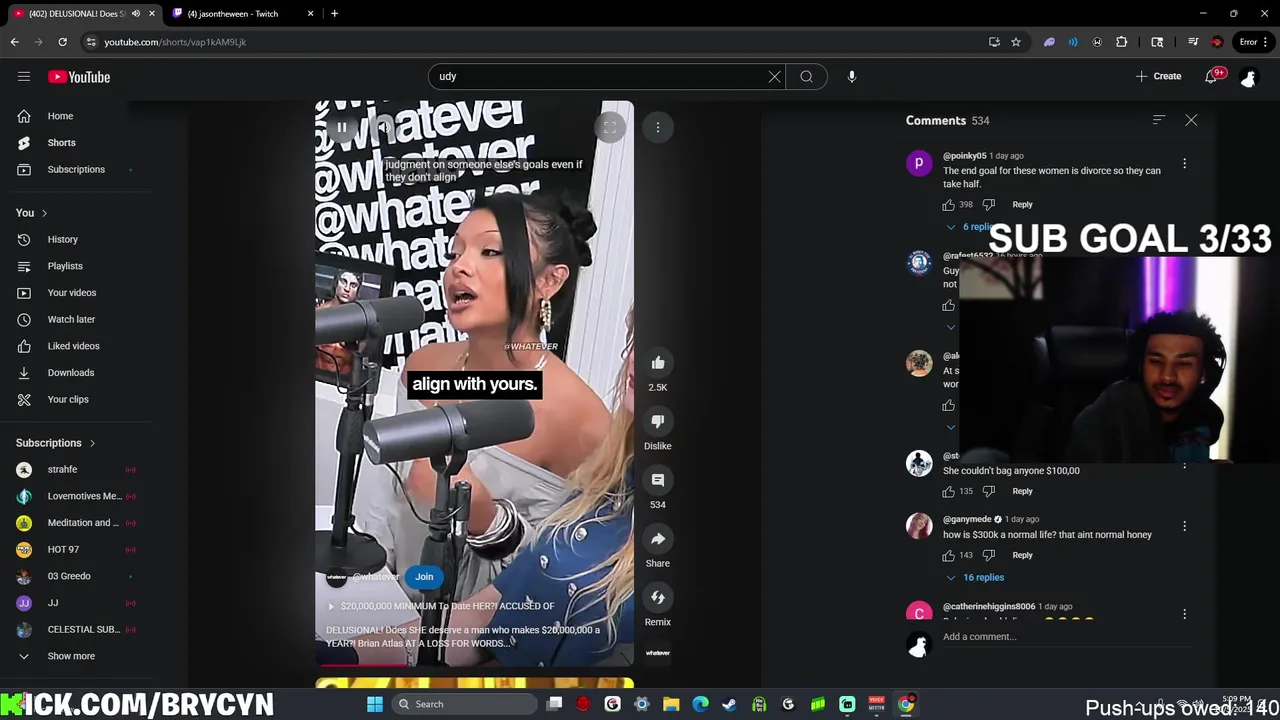1280x720 pixels.
Task: Like @ganymede's comment
Action: pos(948,555)
